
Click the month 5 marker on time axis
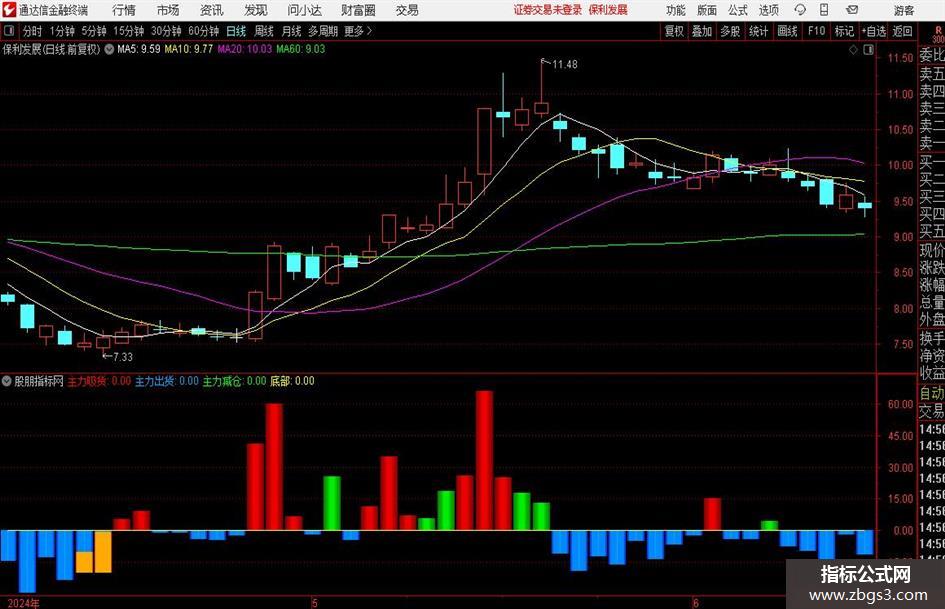[x=315, y=603]
